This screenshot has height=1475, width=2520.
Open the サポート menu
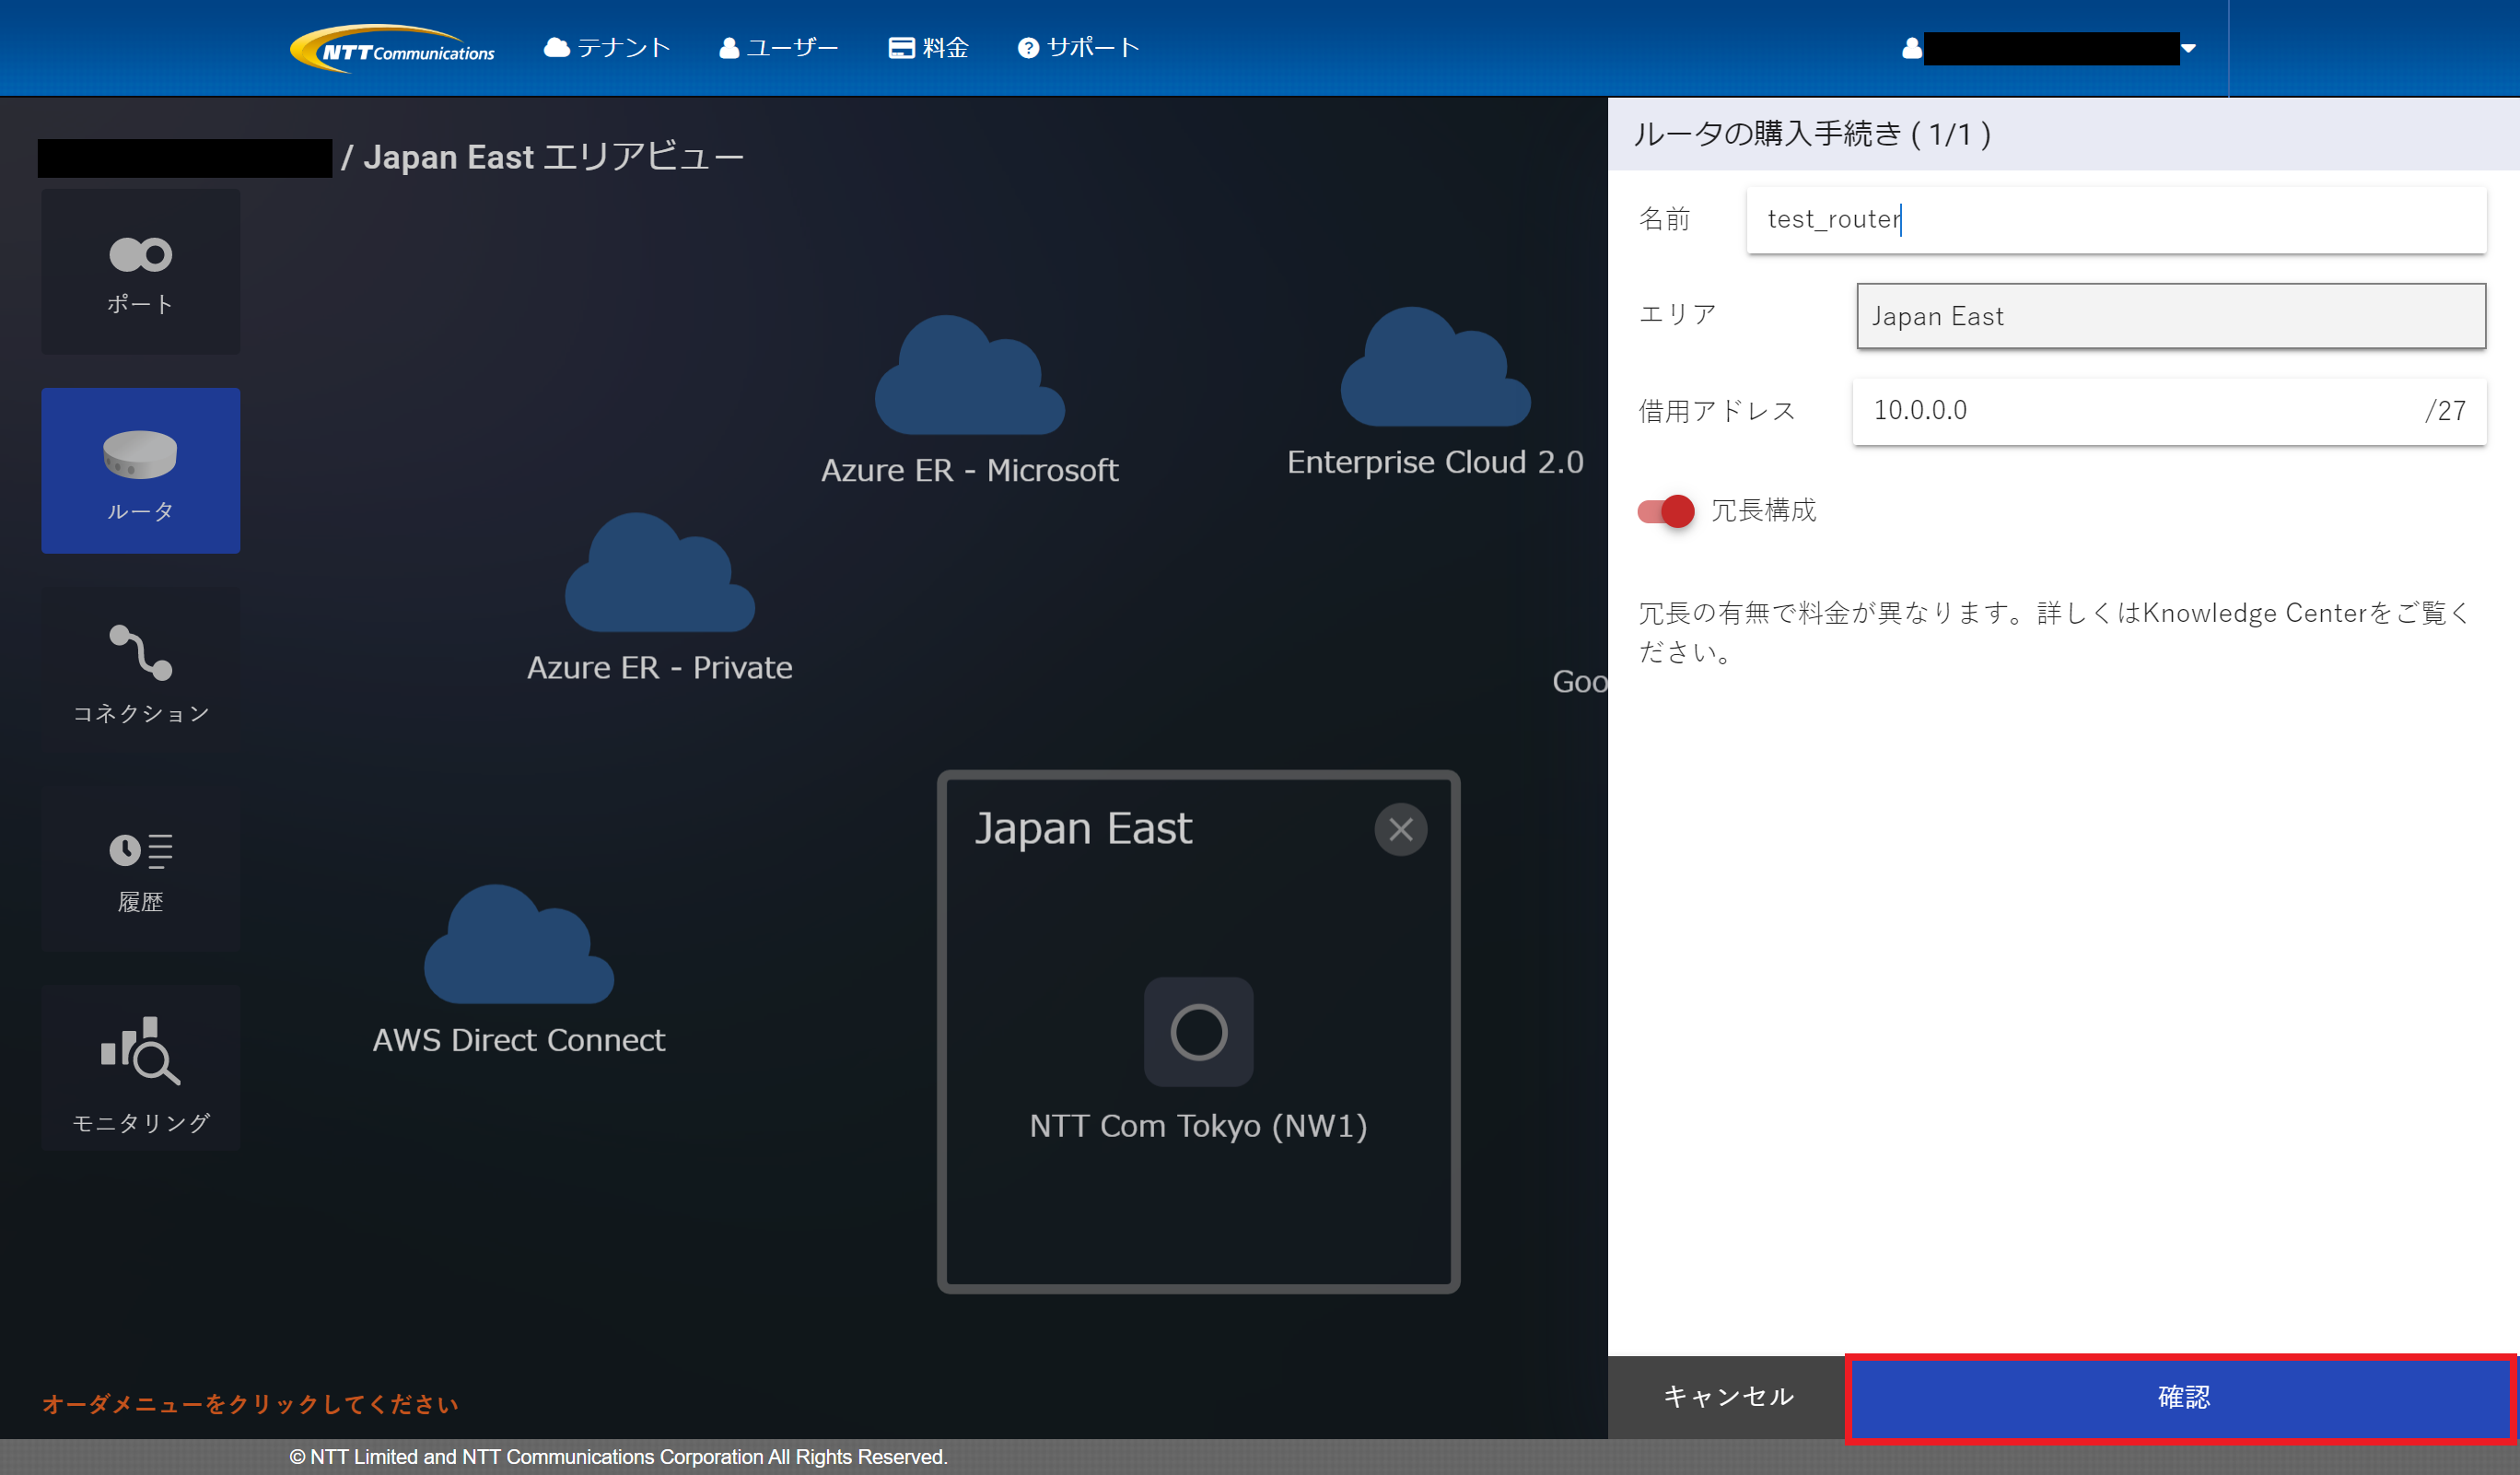point(1078,48)
